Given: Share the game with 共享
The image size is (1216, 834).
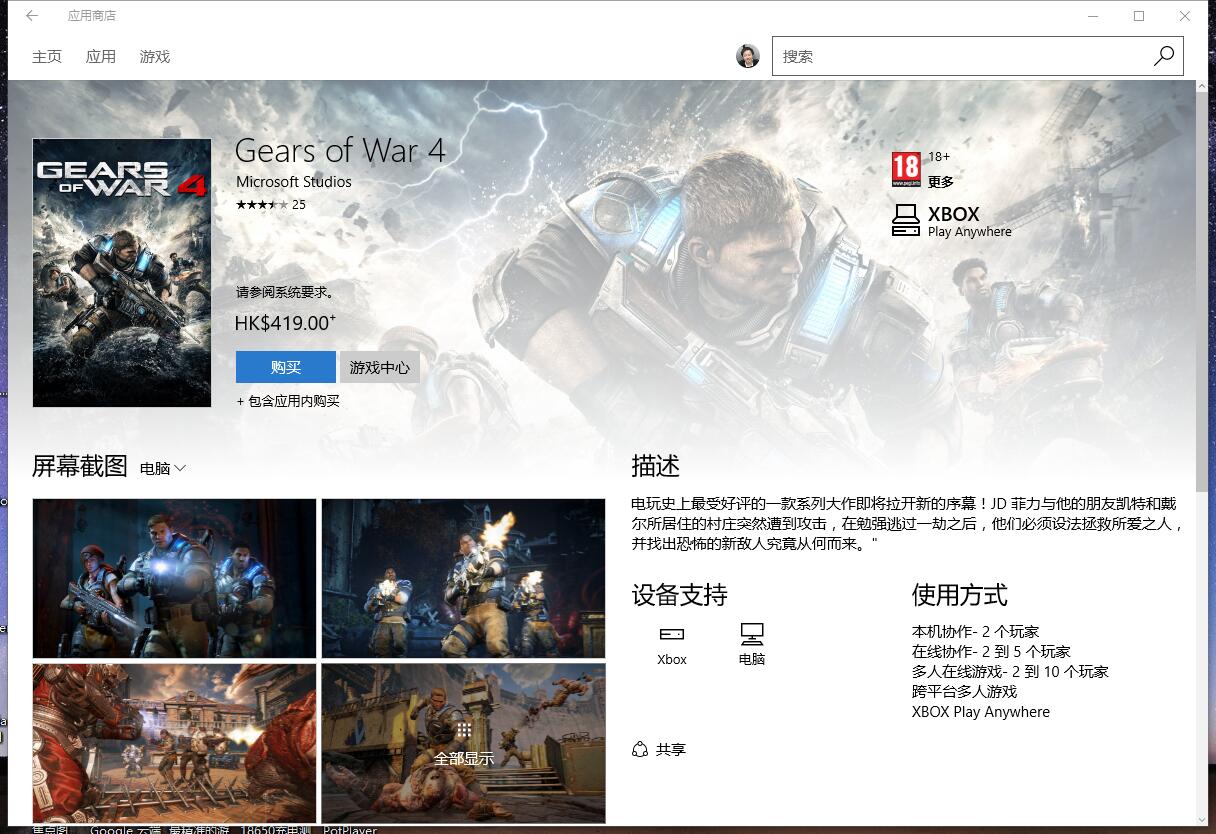Looking at the screenshot, I should coord(659,749).
